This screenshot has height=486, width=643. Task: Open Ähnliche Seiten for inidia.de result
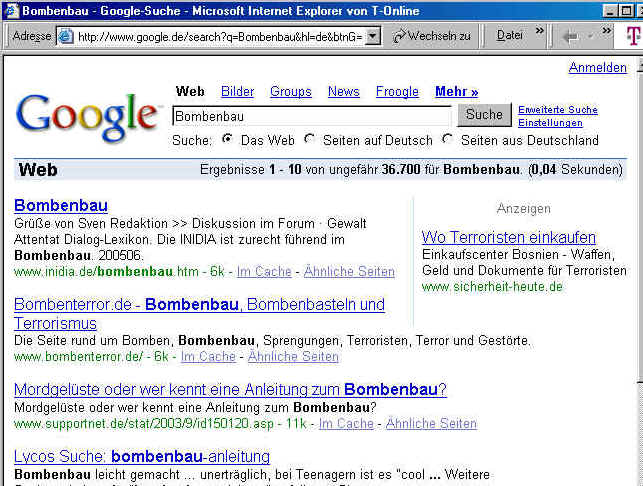pos(349,272)
